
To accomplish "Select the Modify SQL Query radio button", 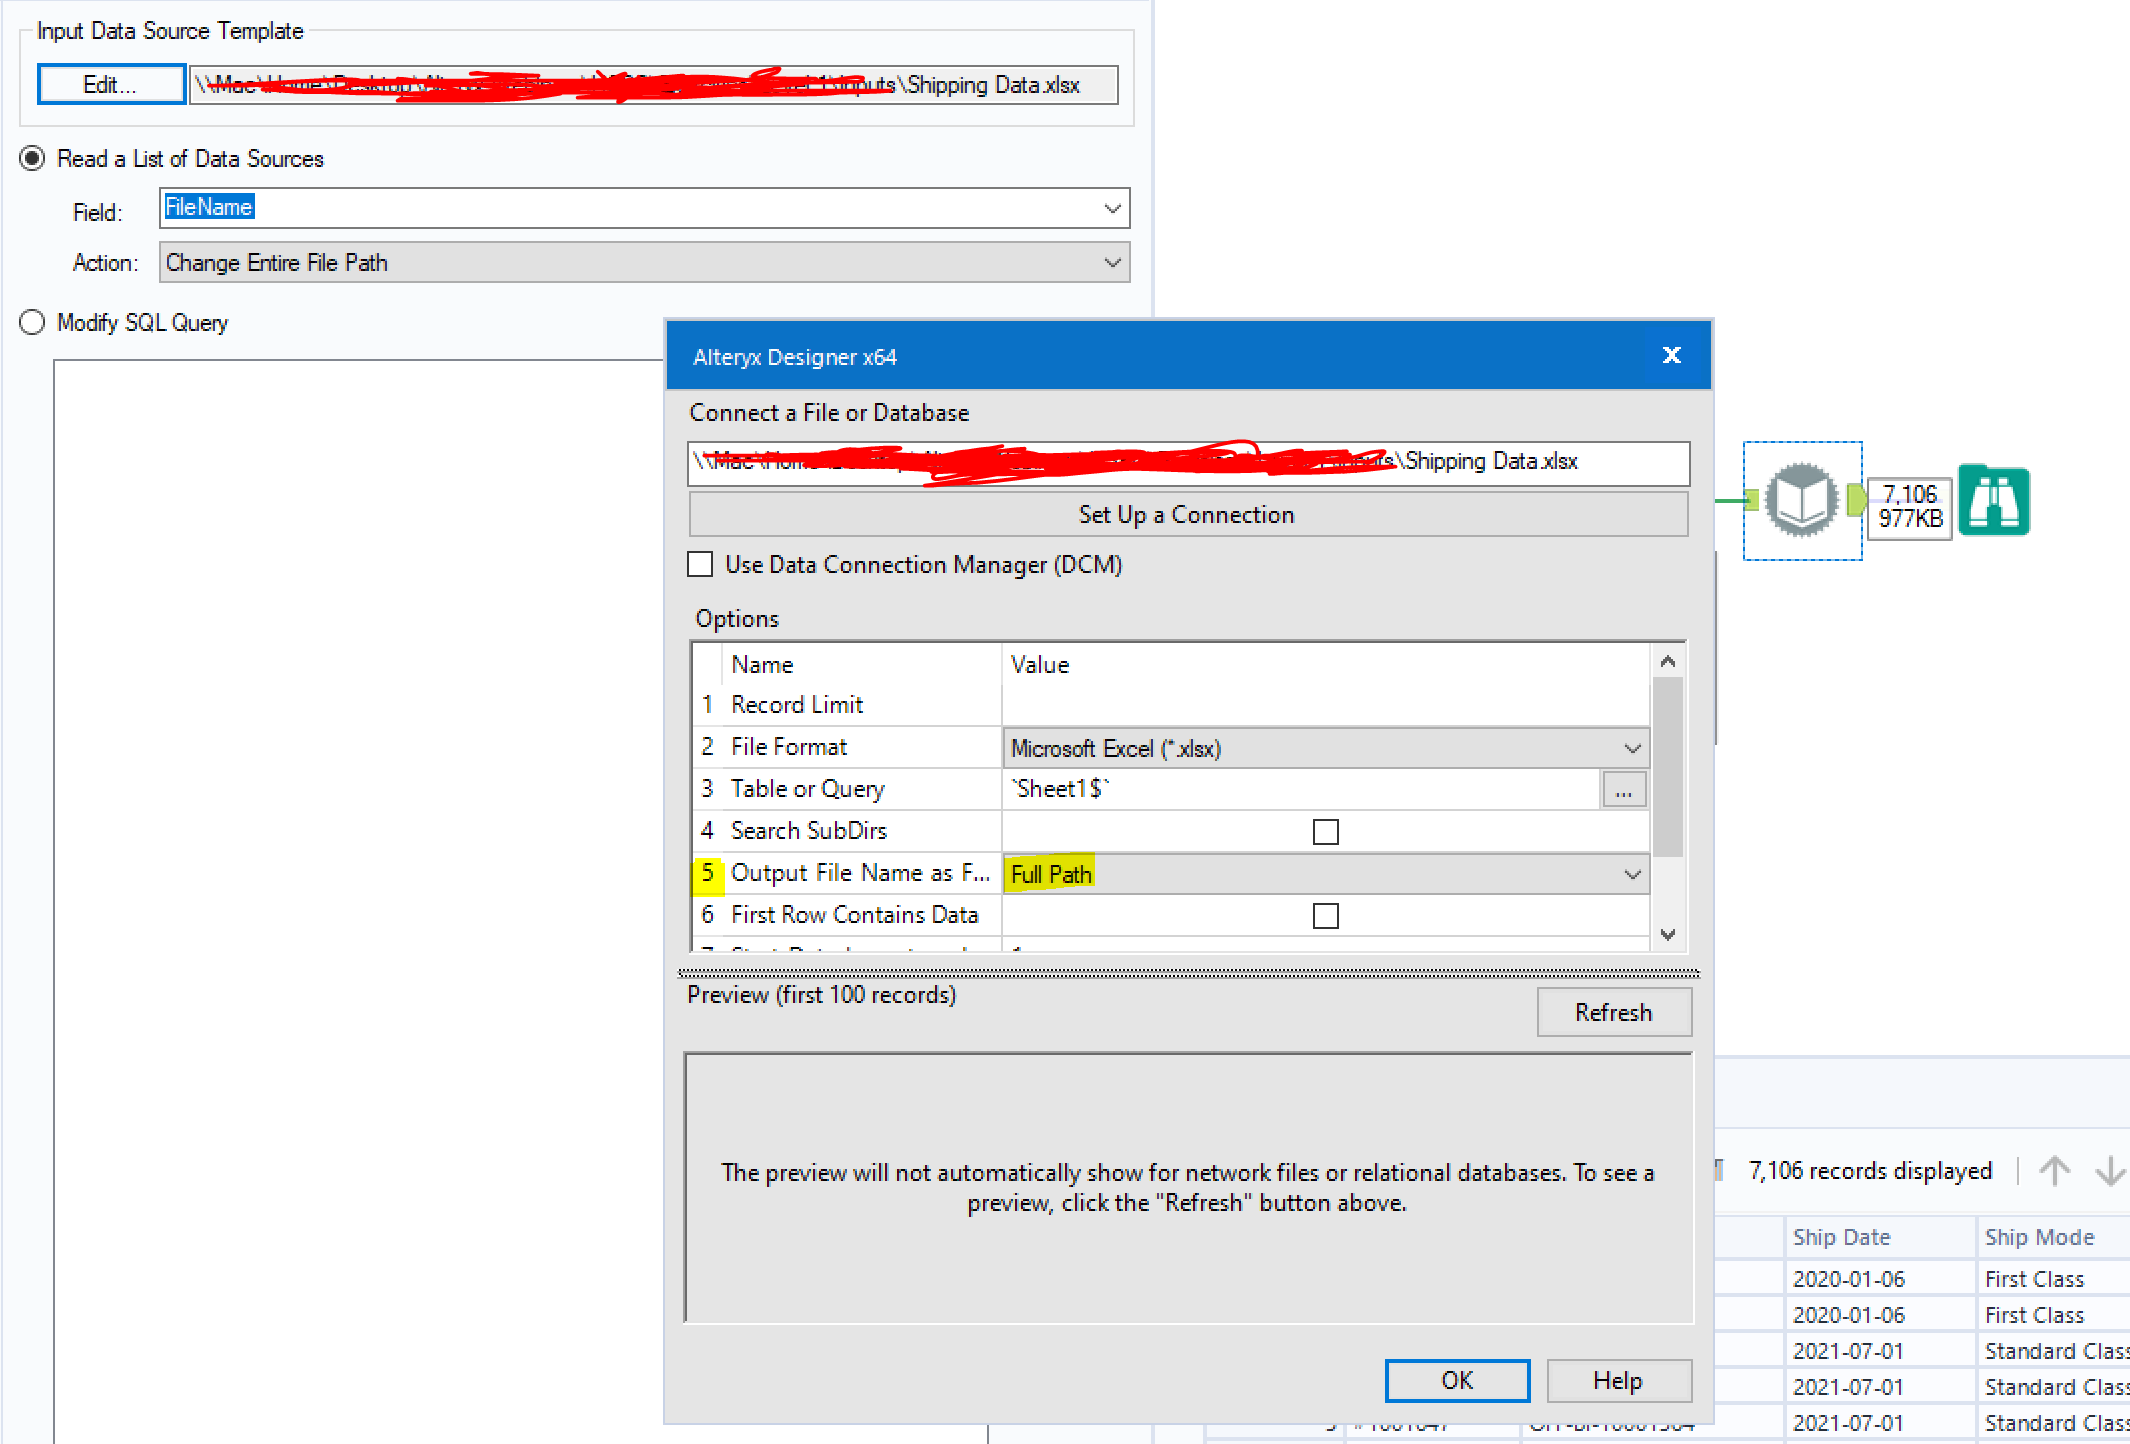I will [x=31, y=322].
